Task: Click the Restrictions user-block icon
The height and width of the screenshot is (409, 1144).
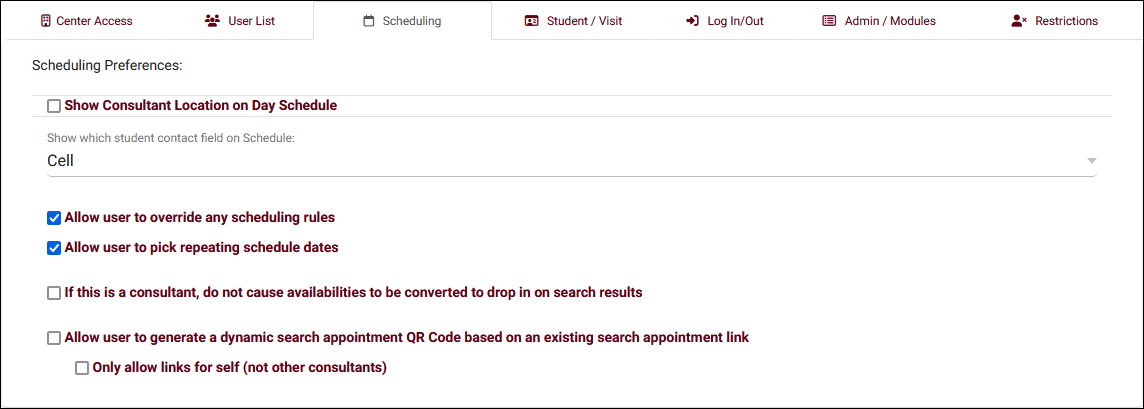Action: [x=1019, y=21]
